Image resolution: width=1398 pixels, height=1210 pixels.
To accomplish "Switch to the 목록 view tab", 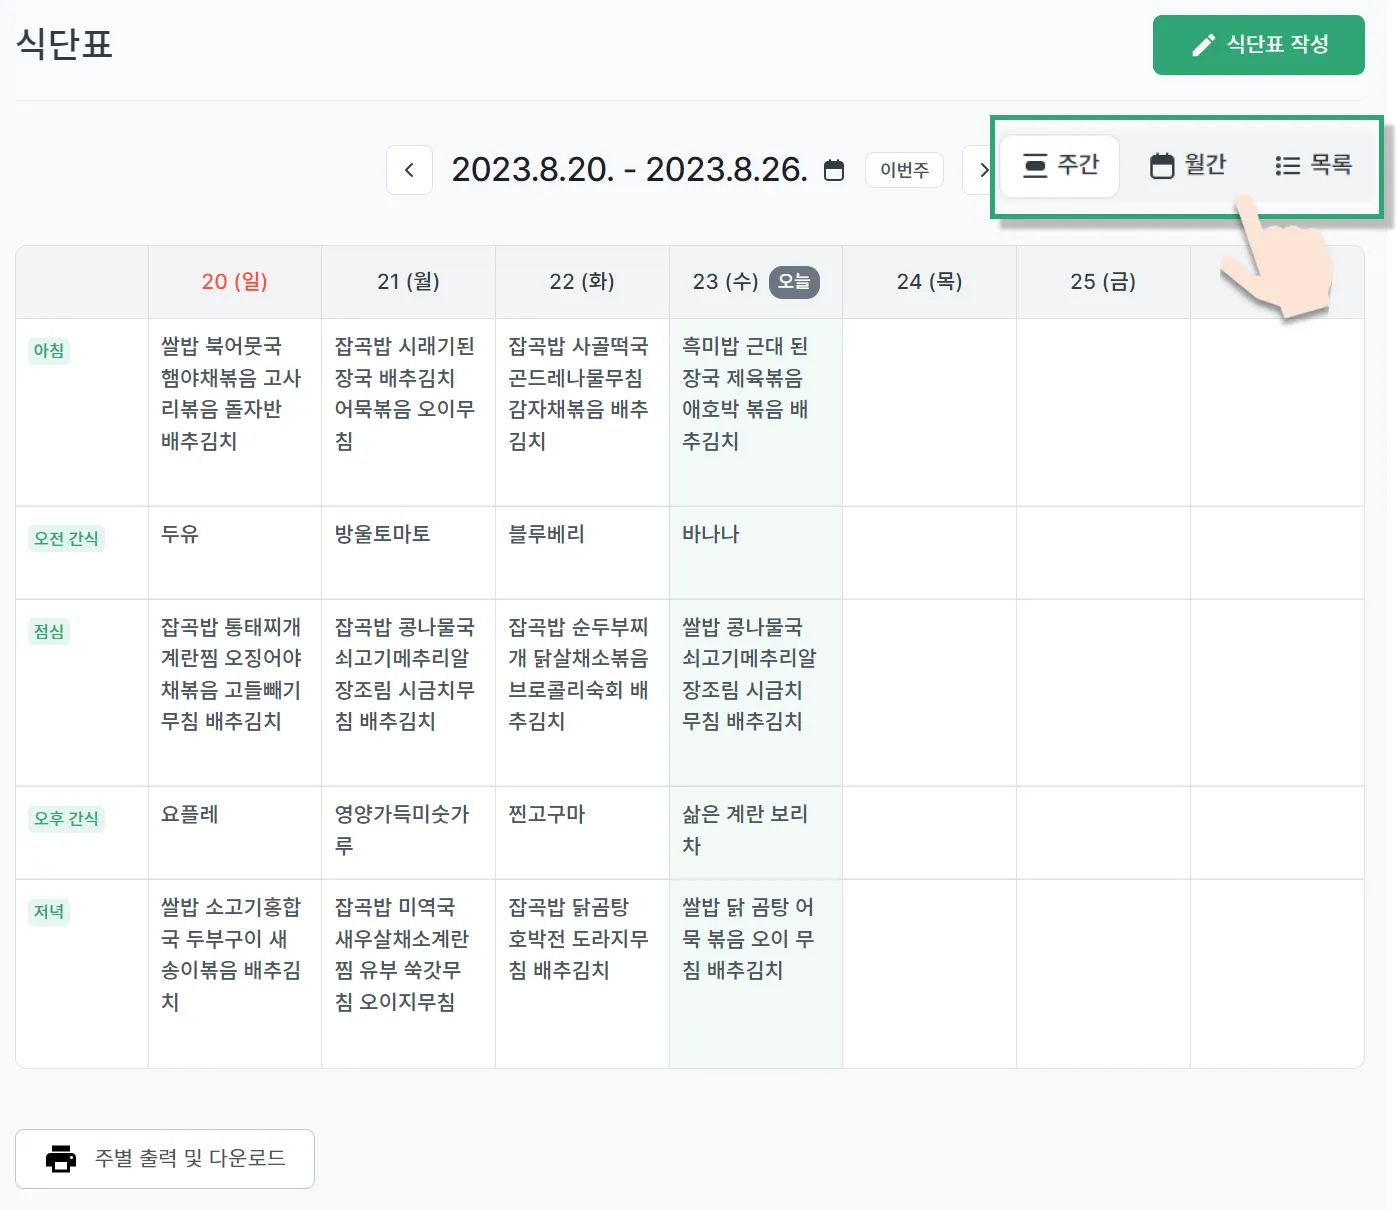I will pyautogui.click(x=1313, y=165).
